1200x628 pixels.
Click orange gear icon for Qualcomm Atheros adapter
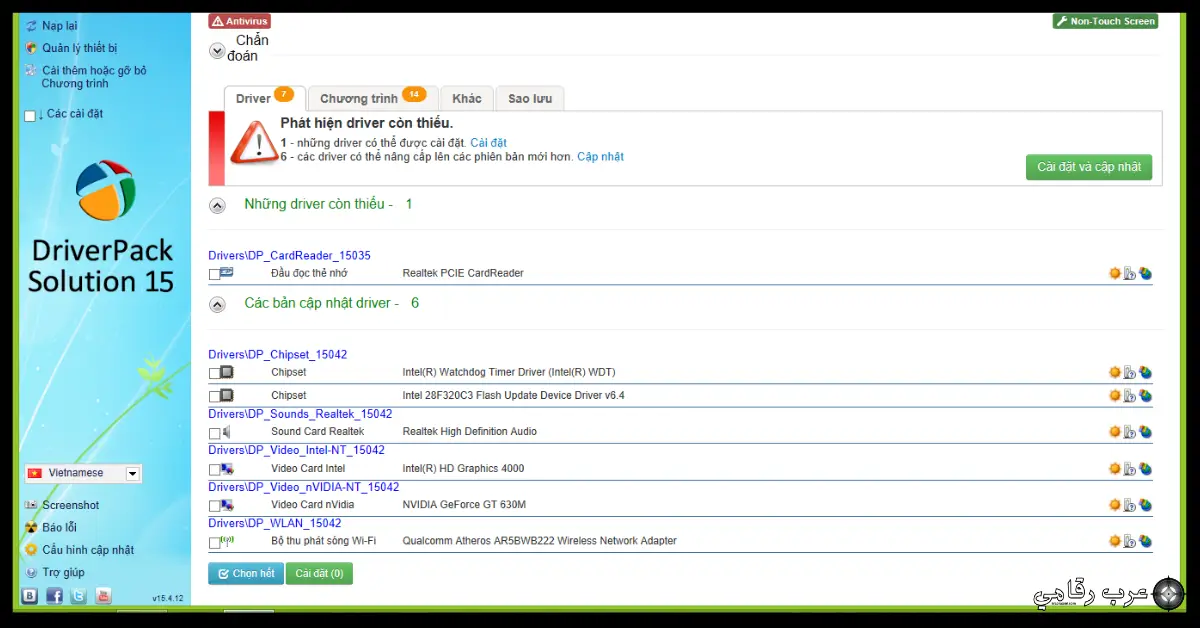pos(1115,541)
